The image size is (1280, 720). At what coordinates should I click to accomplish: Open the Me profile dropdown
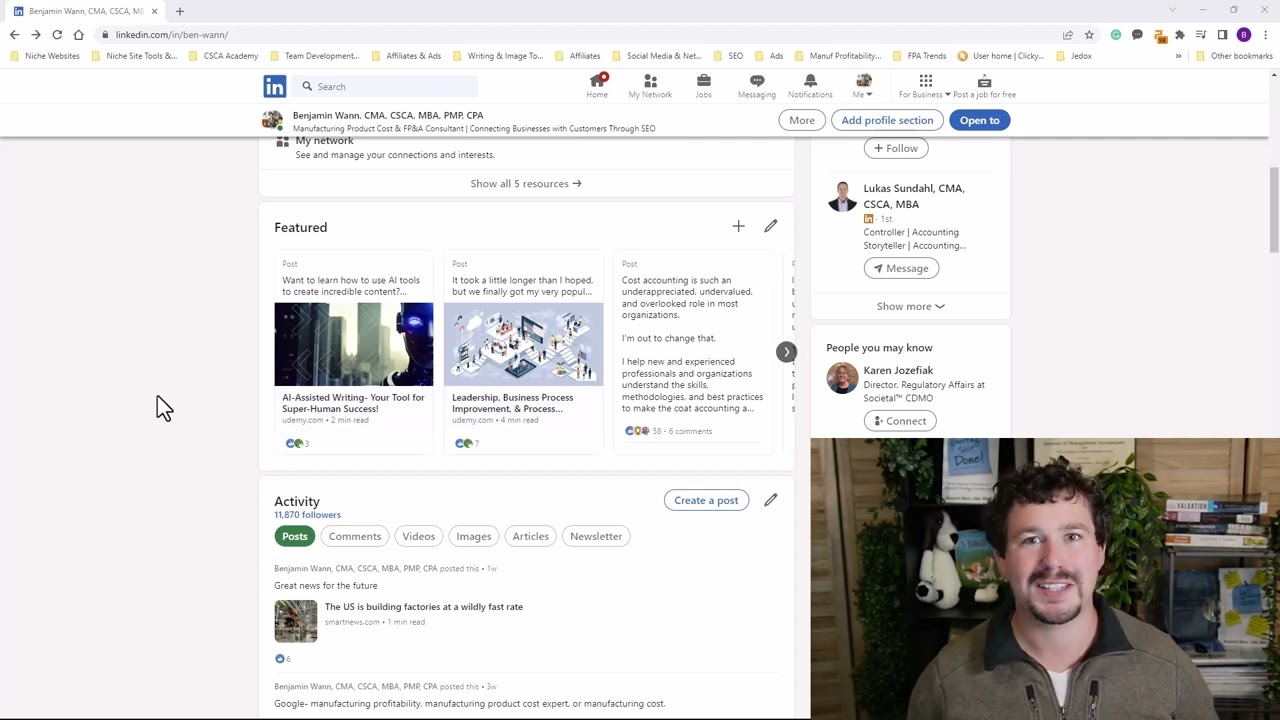pyautogui.click(x=863, y=86)
